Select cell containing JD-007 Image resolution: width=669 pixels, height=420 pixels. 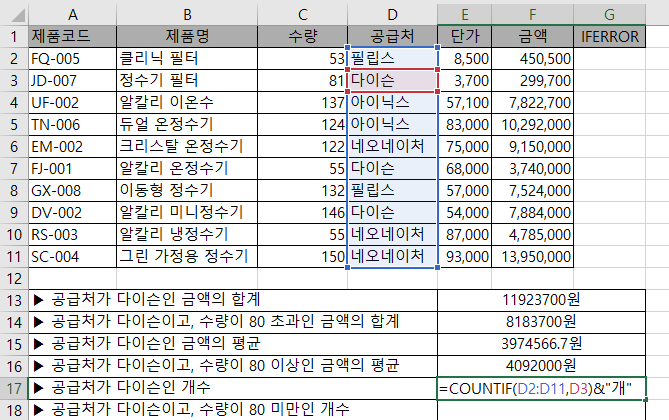(x=73, y=81)
